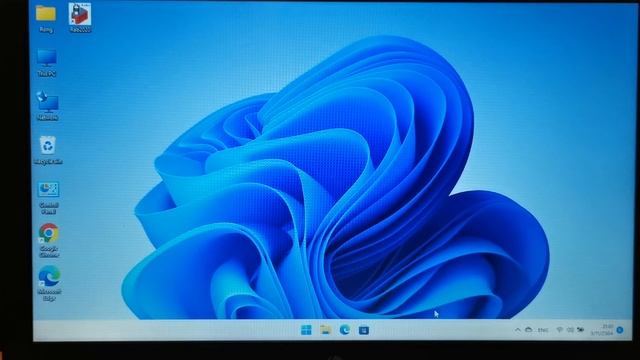Open the Recycle Bin
The height and width of the screenshot is (360, 640).
48,150
